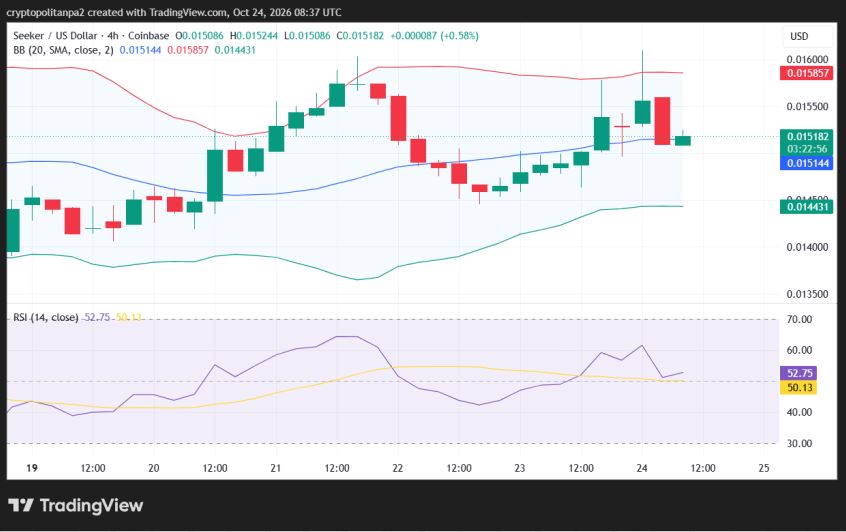
Task: Click the open value O0.015086 in header
Action: pos(199,36)
